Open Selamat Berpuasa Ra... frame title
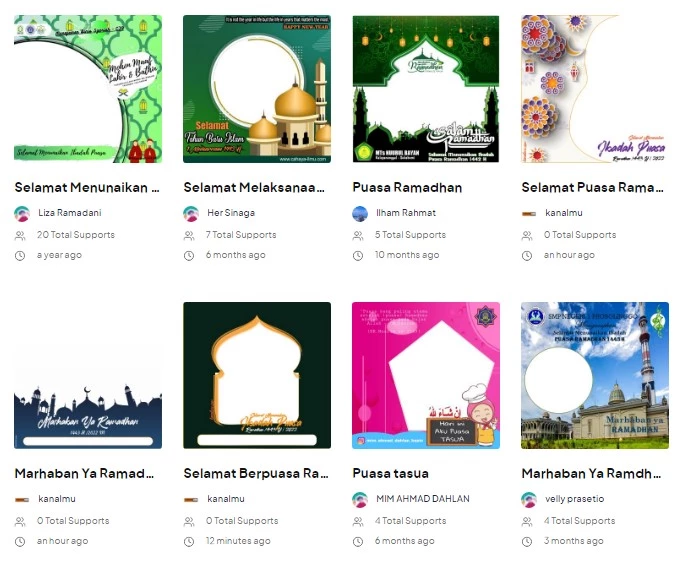 point(256,473)
